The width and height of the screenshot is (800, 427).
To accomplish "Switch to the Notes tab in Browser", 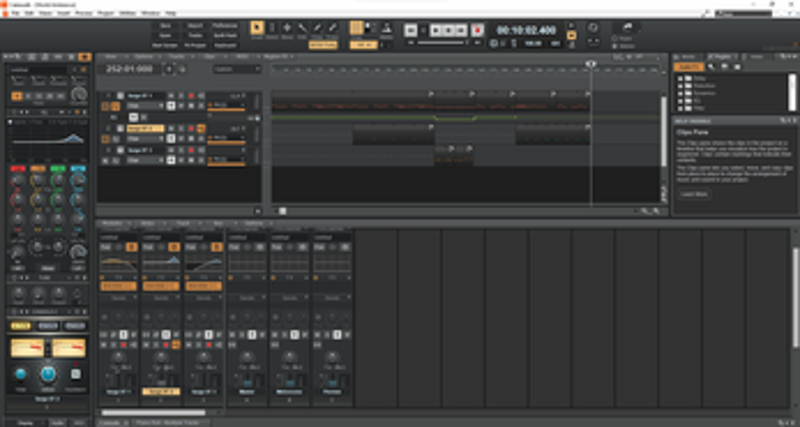I will [755, 57].
